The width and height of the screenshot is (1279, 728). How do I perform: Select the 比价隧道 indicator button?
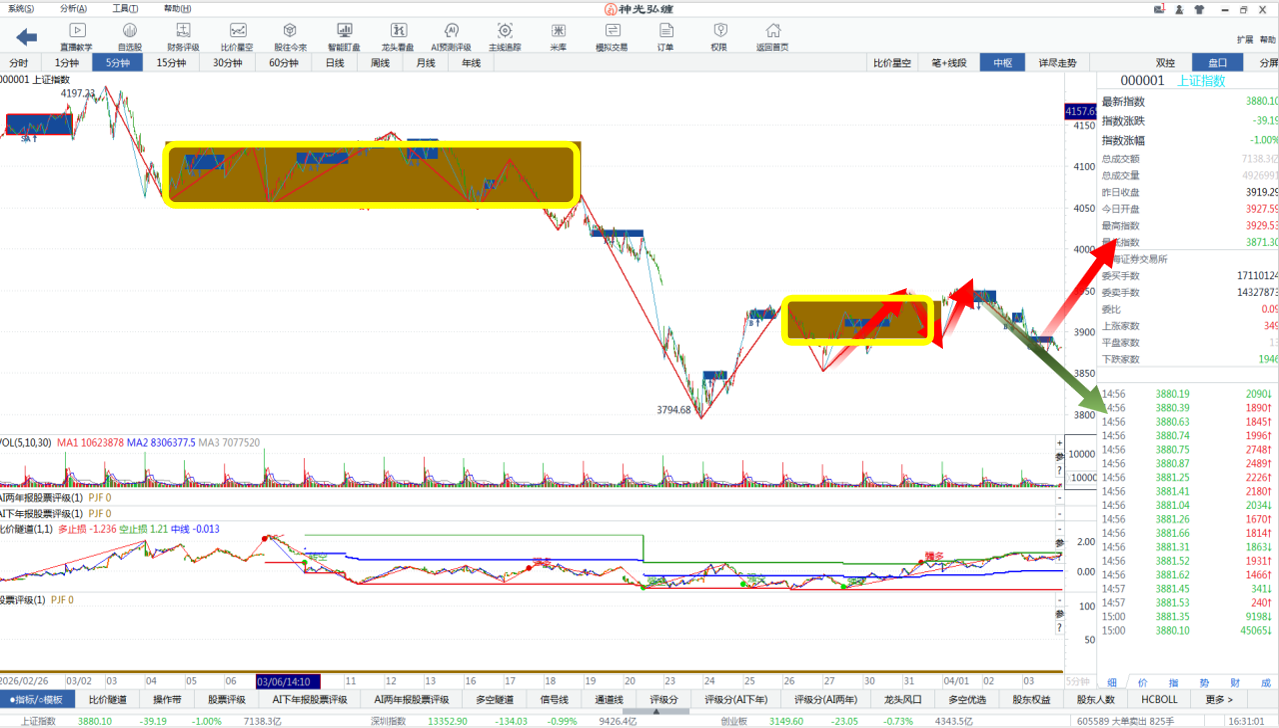[x=108, y=700]
